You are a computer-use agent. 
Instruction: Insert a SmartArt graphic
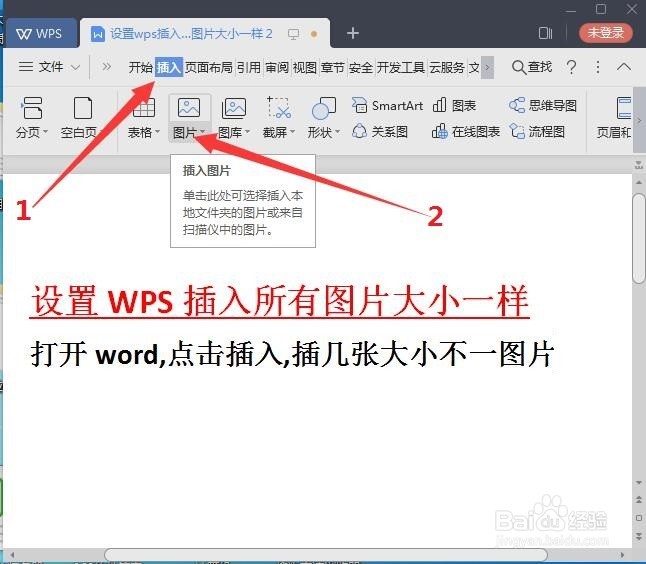[388, 105]
